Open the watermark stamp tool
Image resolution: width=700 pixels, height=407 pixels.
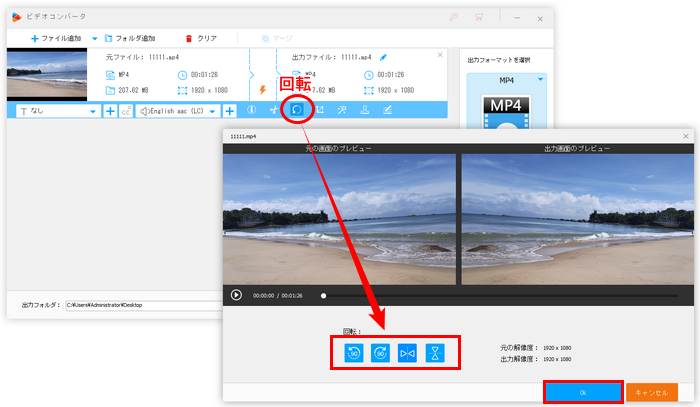click(365, 110)
